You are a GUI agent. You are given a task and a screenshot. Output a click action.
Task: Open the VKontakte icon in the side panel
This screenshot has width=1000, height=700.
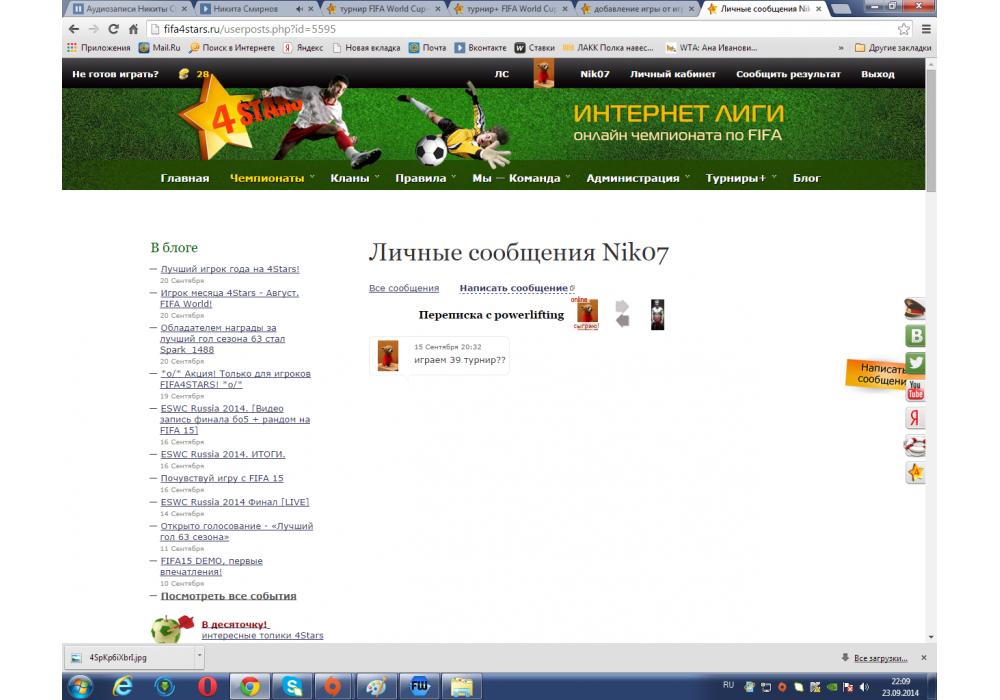915,336
